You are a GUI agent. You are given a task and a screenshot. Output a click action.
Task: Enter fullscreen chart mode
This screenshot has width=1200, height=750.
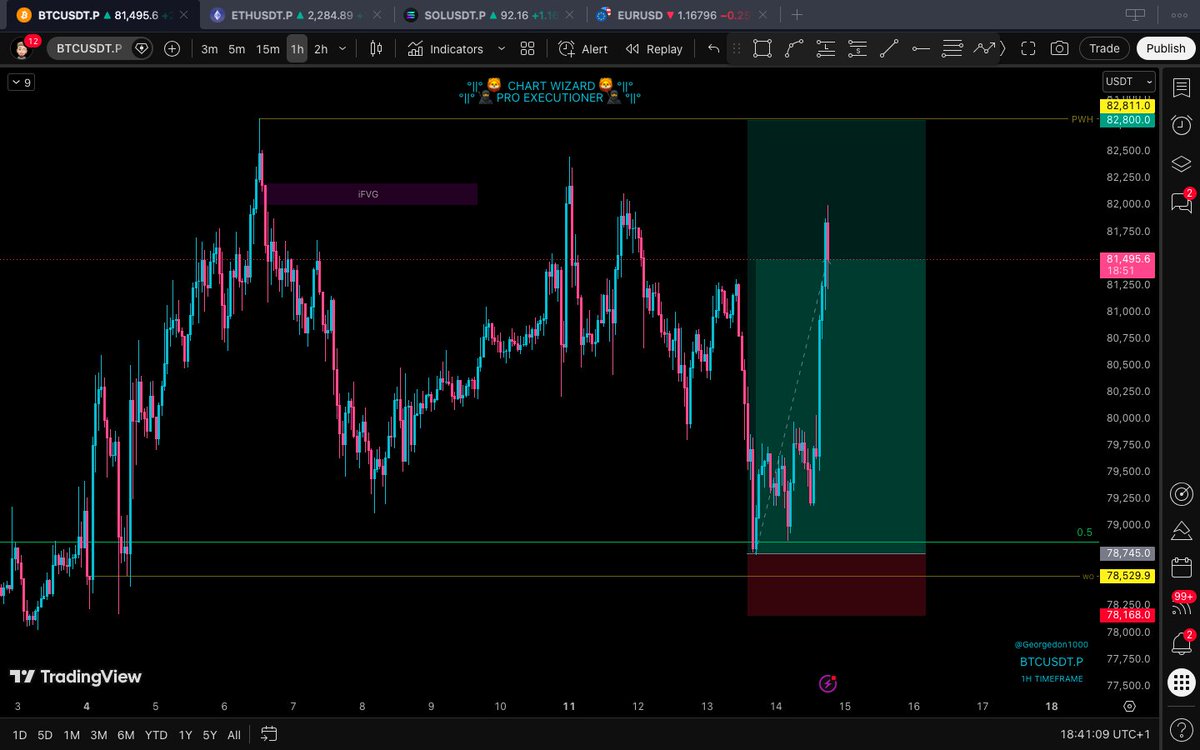coord(1028,48)
